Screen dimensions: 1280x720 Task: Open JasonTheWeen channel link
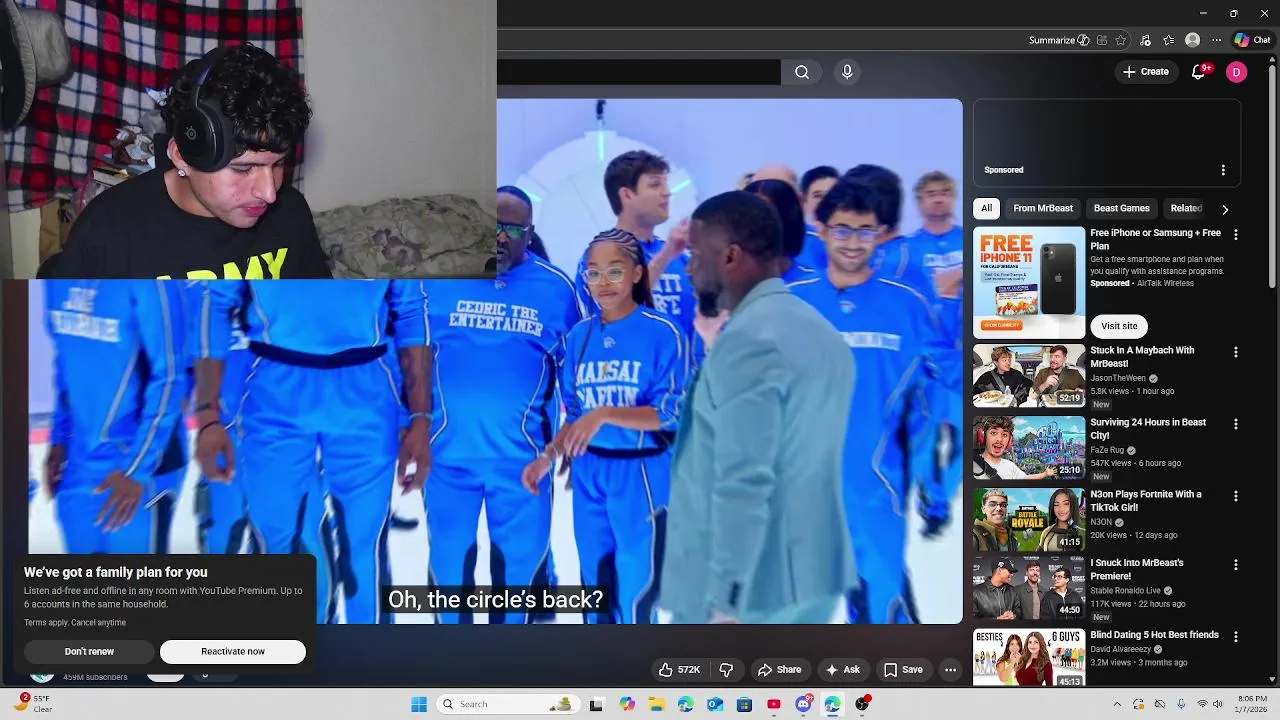[1118, 378]
